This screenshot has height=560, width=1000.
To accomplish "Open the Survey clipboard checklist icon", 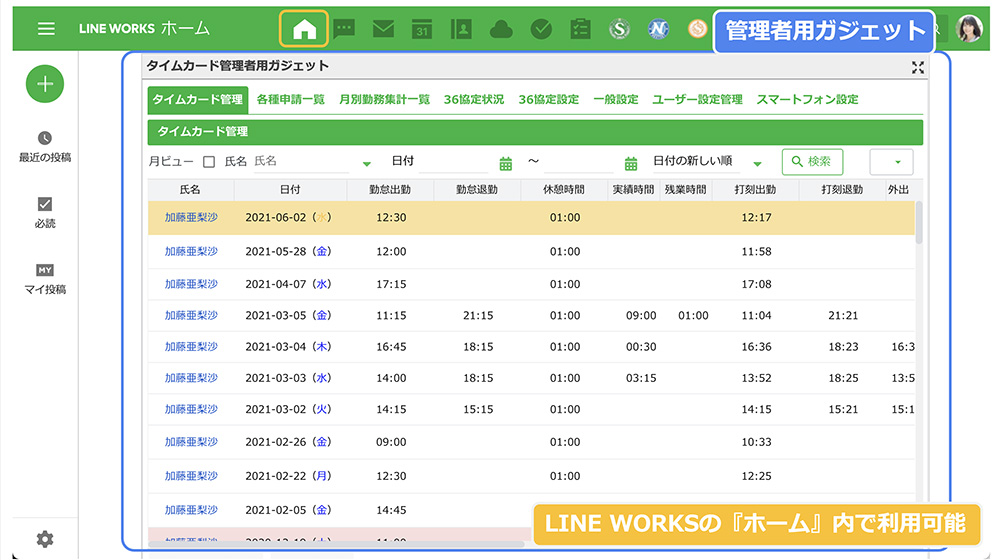I will coord(580,29).
